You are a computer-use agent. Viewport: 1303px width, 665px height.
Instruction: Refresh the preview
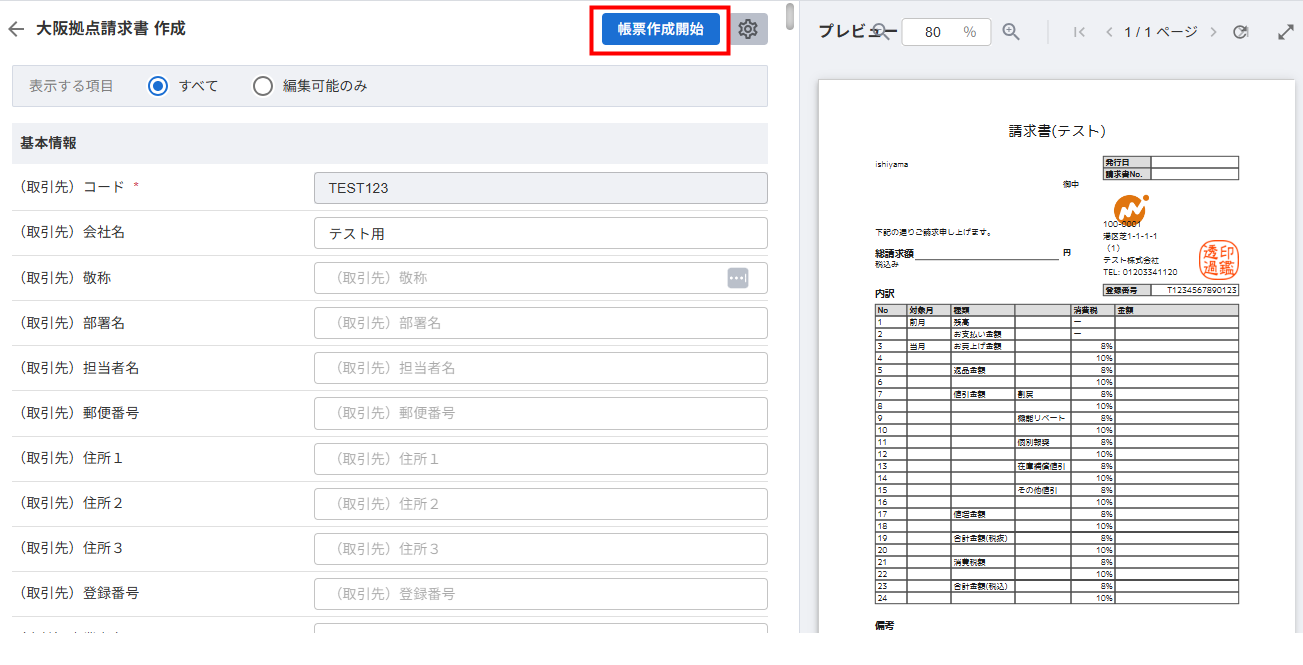coord(1241,32)
